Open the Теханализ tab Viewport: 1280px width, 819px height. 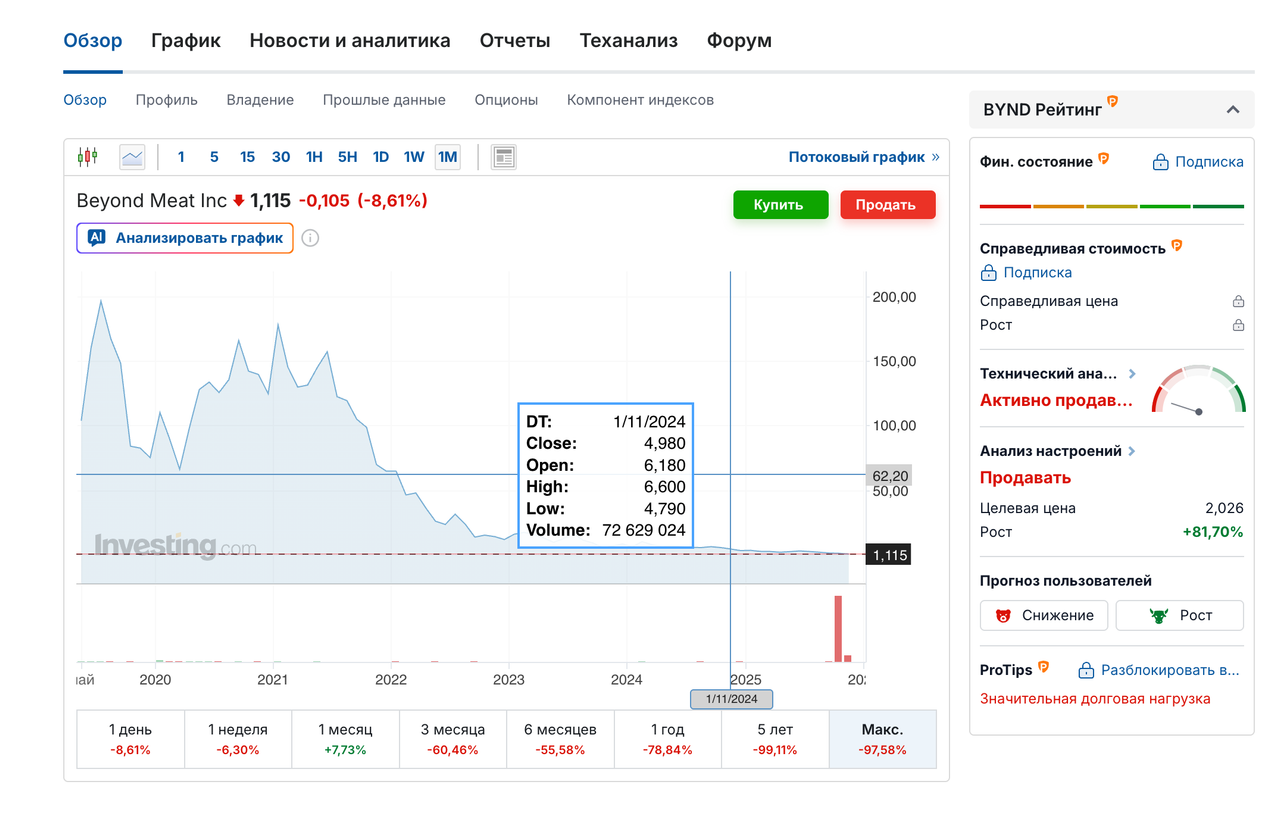pos(629,41)
